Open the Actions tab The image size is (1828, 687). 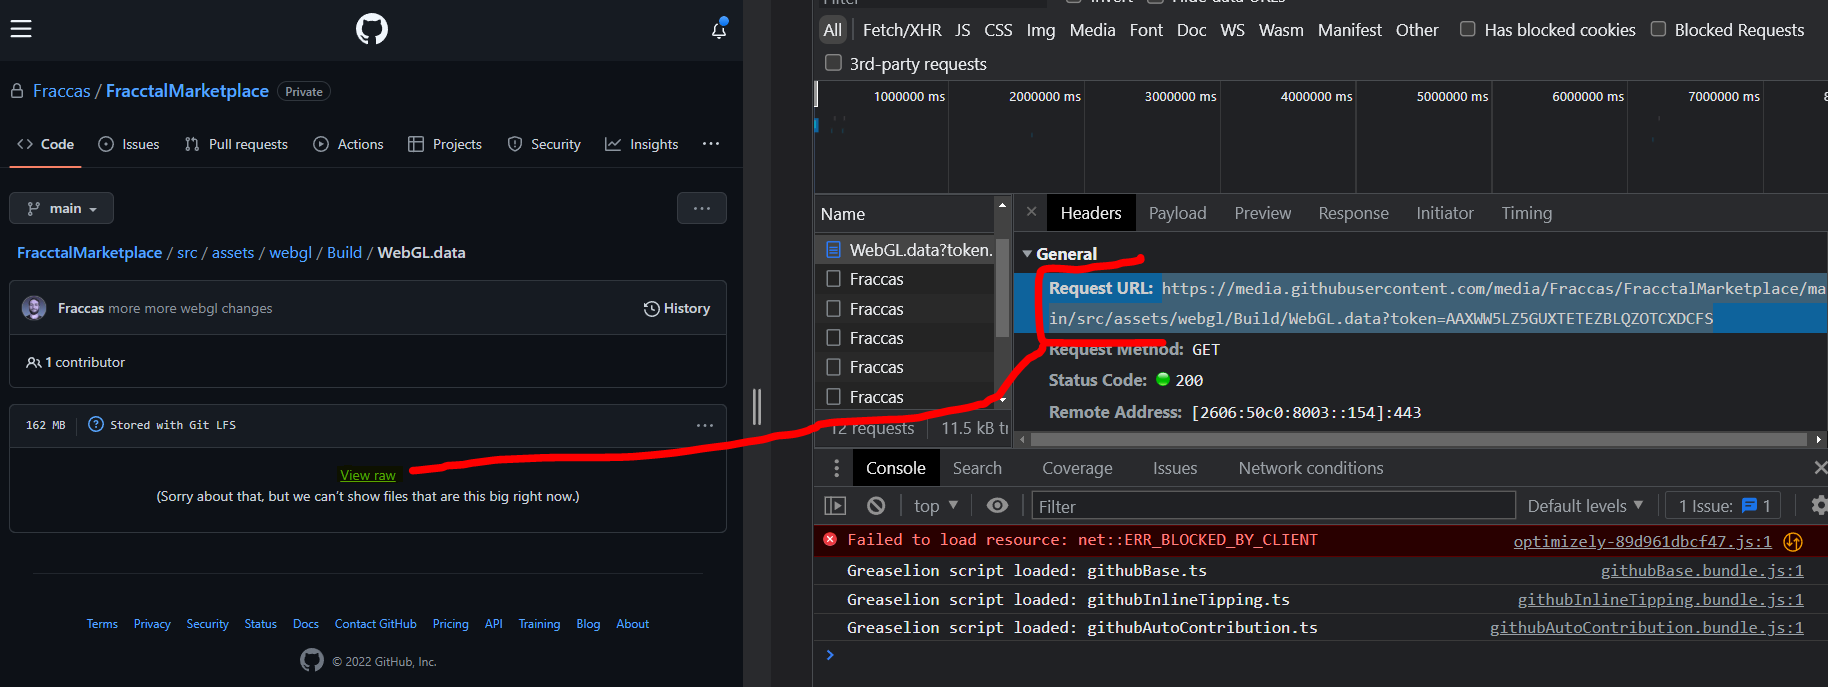[348, 144]
